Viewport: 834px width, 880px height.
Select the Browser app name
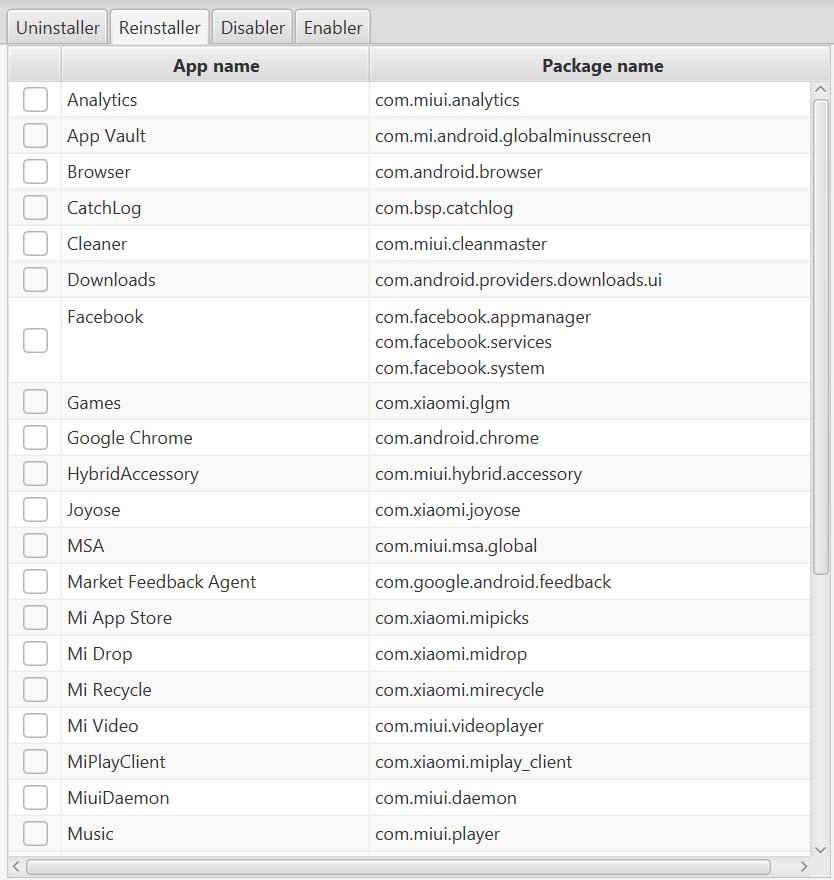pos(99,172)
